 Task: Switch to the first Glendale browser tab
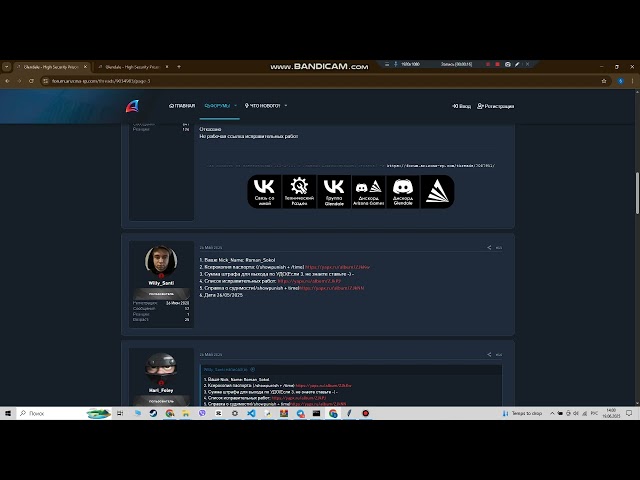click(51, 67)
